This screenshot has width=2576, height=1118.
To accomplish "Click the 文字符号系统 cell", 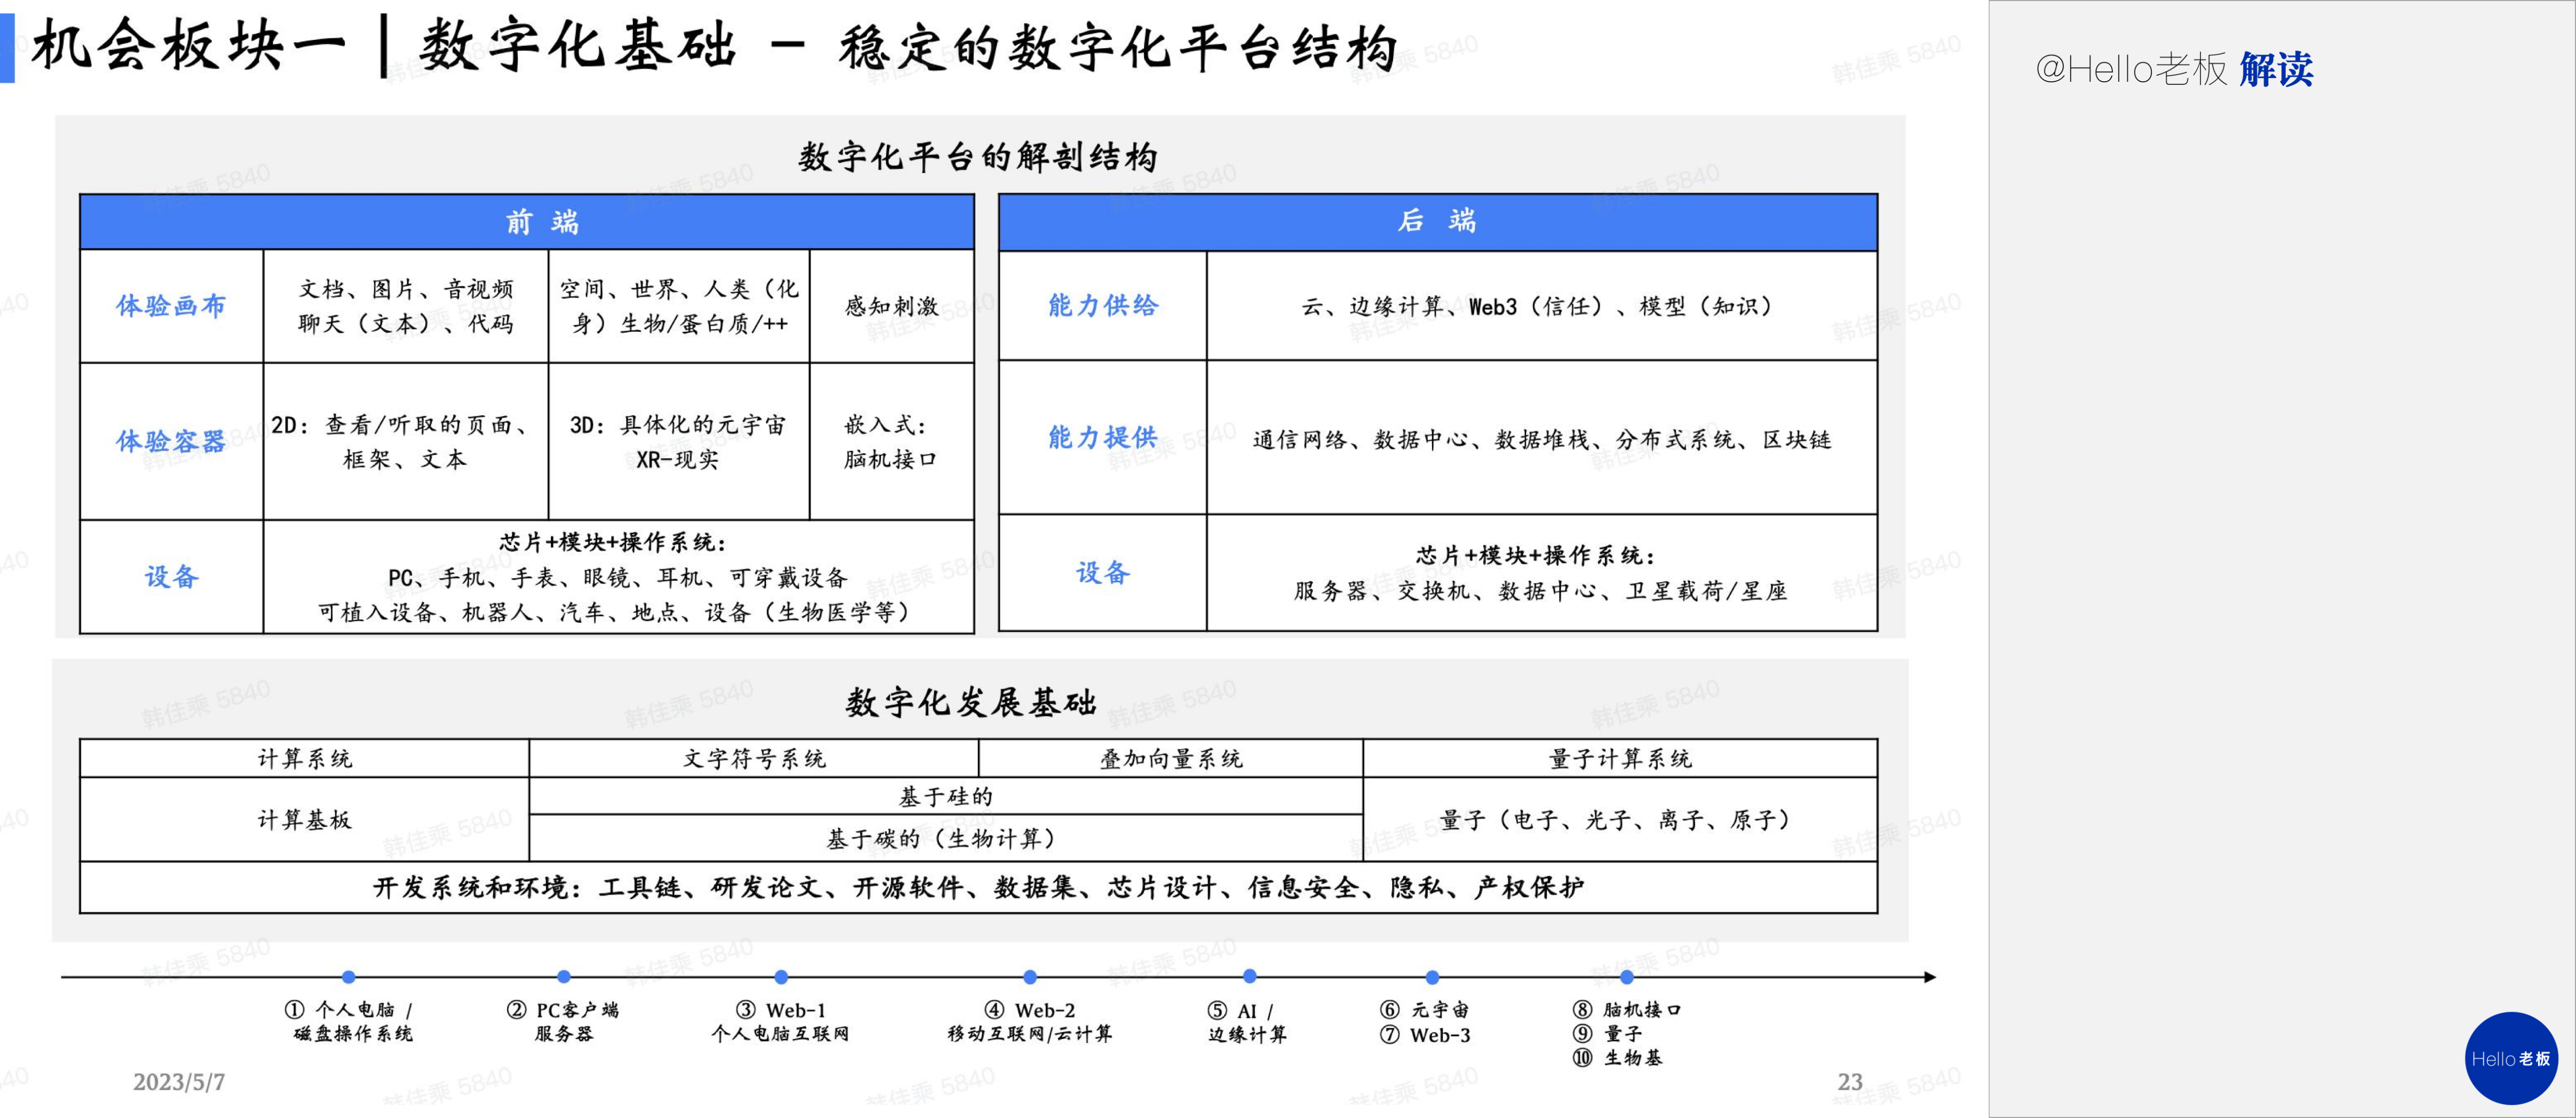I will (x=754, y=758).
